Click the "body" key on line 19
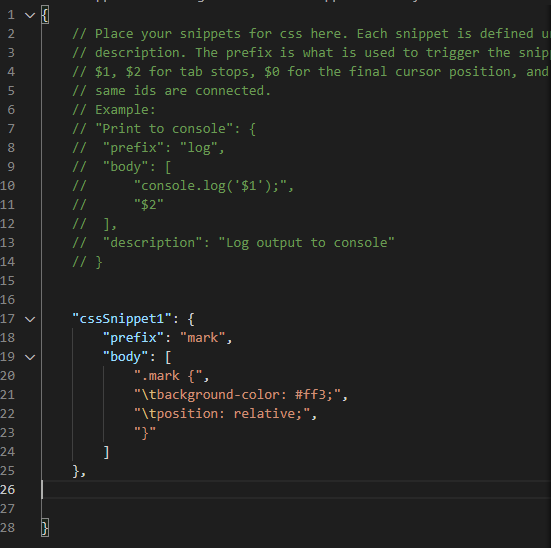Image resolution: width=551 pixels, height=548 pixels. click(126, 357)
